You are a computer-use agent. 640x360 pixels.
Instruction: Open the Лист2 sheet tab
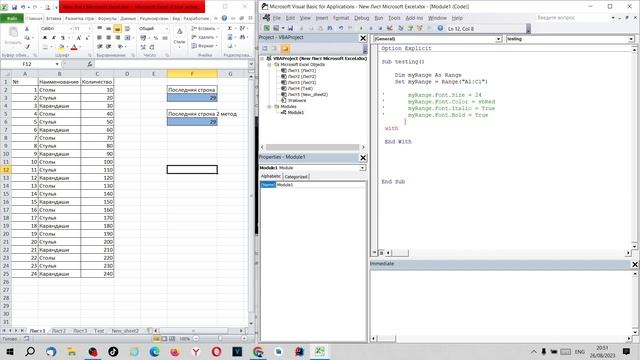coord(59,331)
